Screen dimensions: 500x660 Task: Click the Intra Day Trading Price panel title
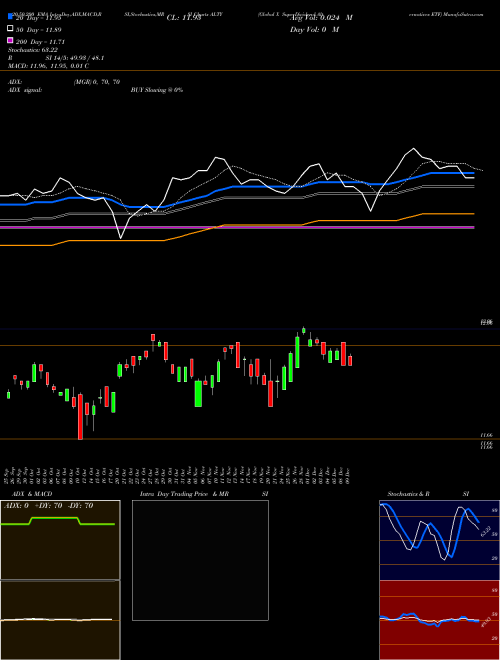point(204,494)
